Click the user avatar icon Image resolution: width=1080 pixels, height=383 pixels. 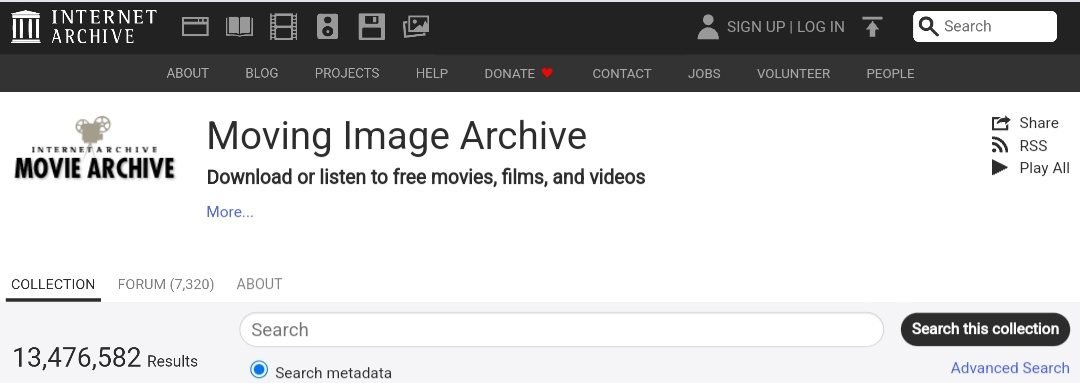(x=707, y=27)
